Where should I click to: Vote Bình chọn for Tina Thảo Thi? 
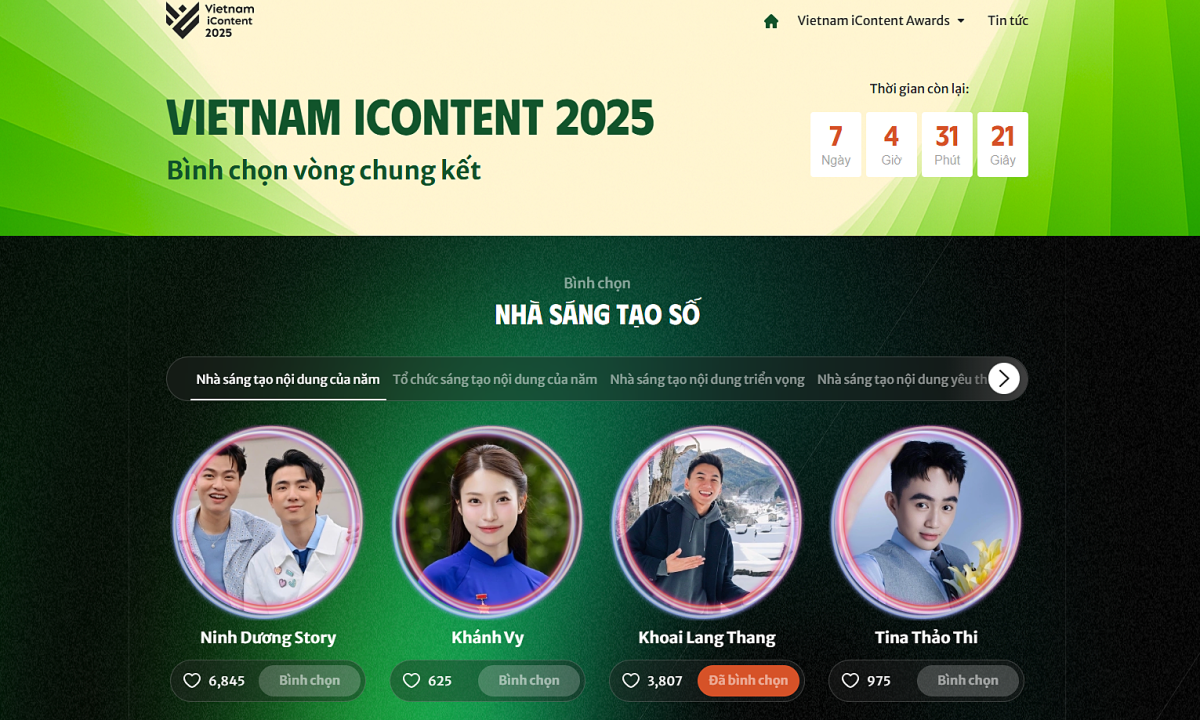[x=968, y=681]
